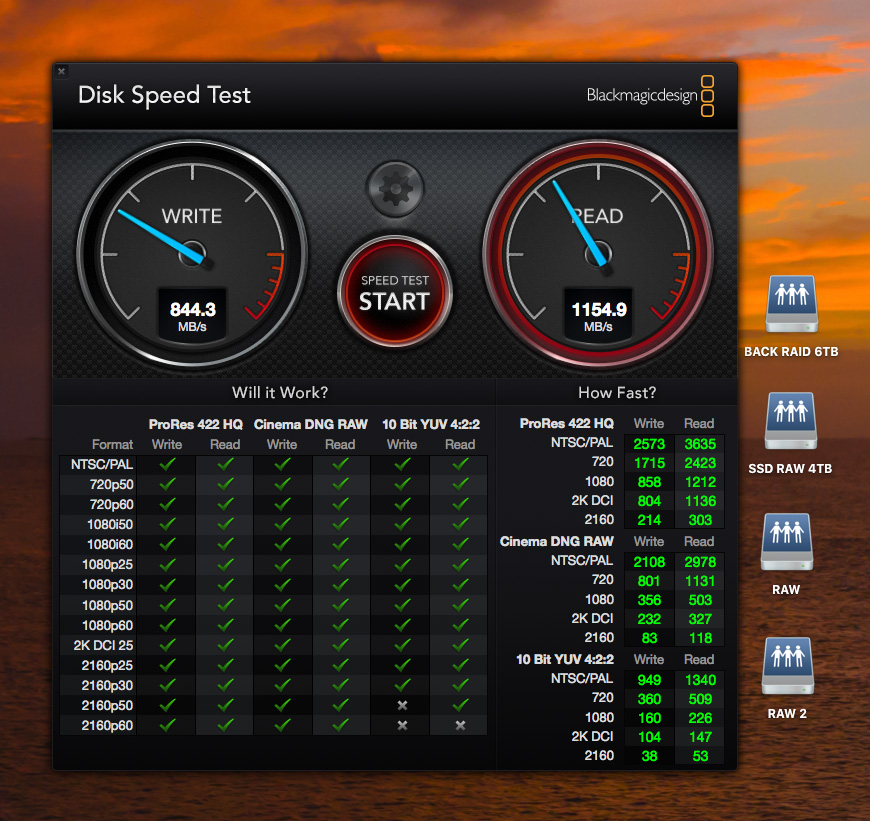
Task: Click 10 Bit YUV 2160 read value 53
Action: (700, 756)
